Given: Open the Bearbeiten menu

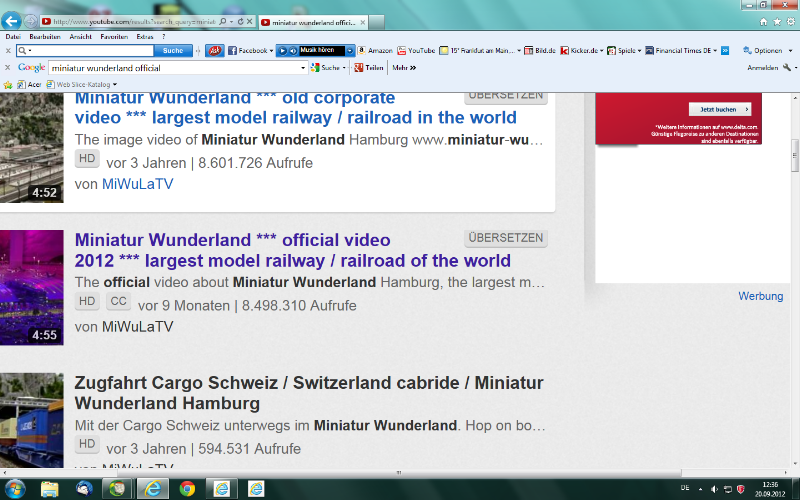Looking at the screenshot, I should pyautogui.click(x=45, y=36).
